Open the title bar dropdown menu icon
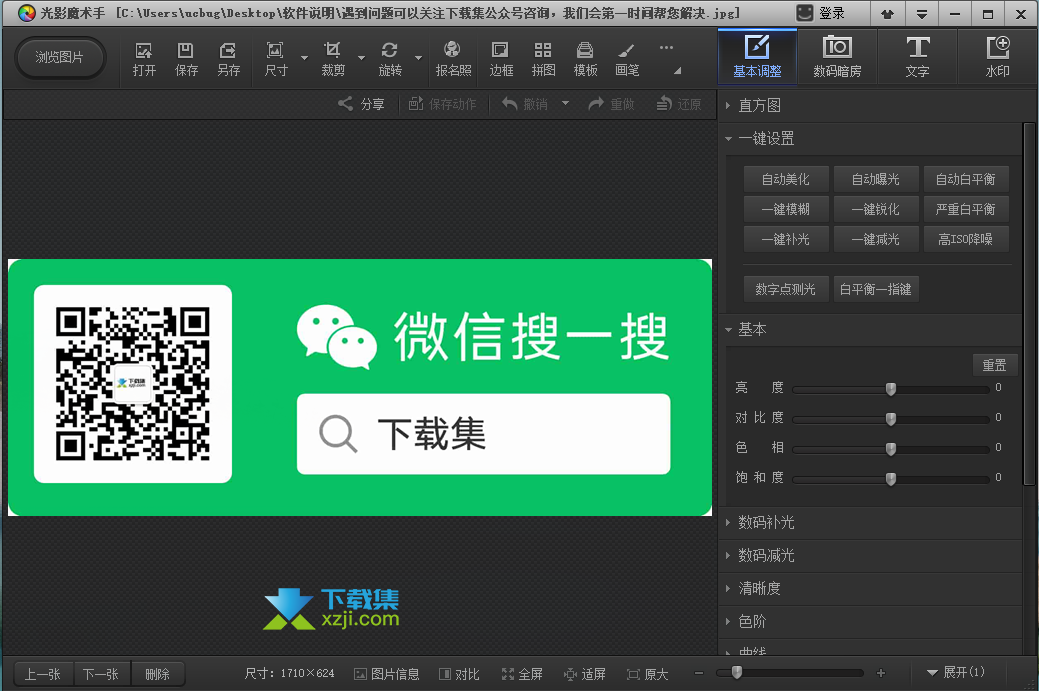Image resolution: width=1039 pixels, height=691 pixels. tap(922, 13)
